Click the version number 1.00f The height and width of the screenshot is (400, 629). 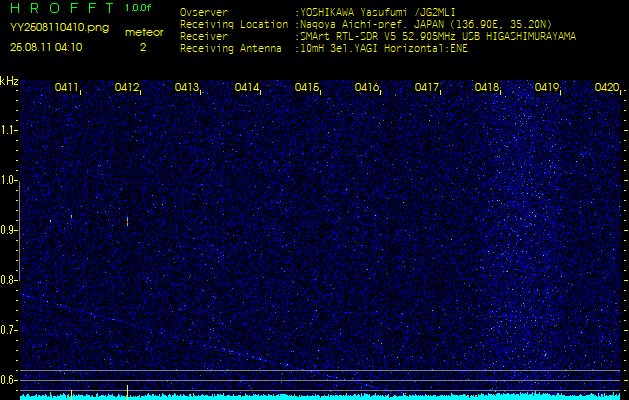138,8
